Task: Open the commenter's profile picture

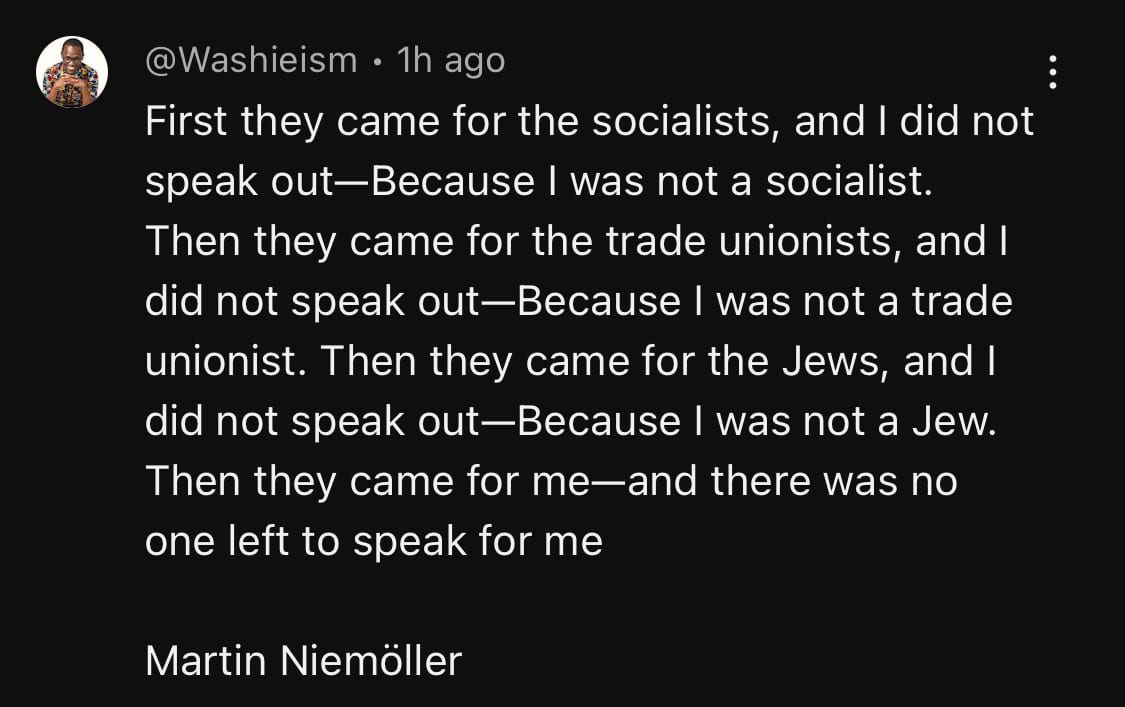Action: pos(71,71)
